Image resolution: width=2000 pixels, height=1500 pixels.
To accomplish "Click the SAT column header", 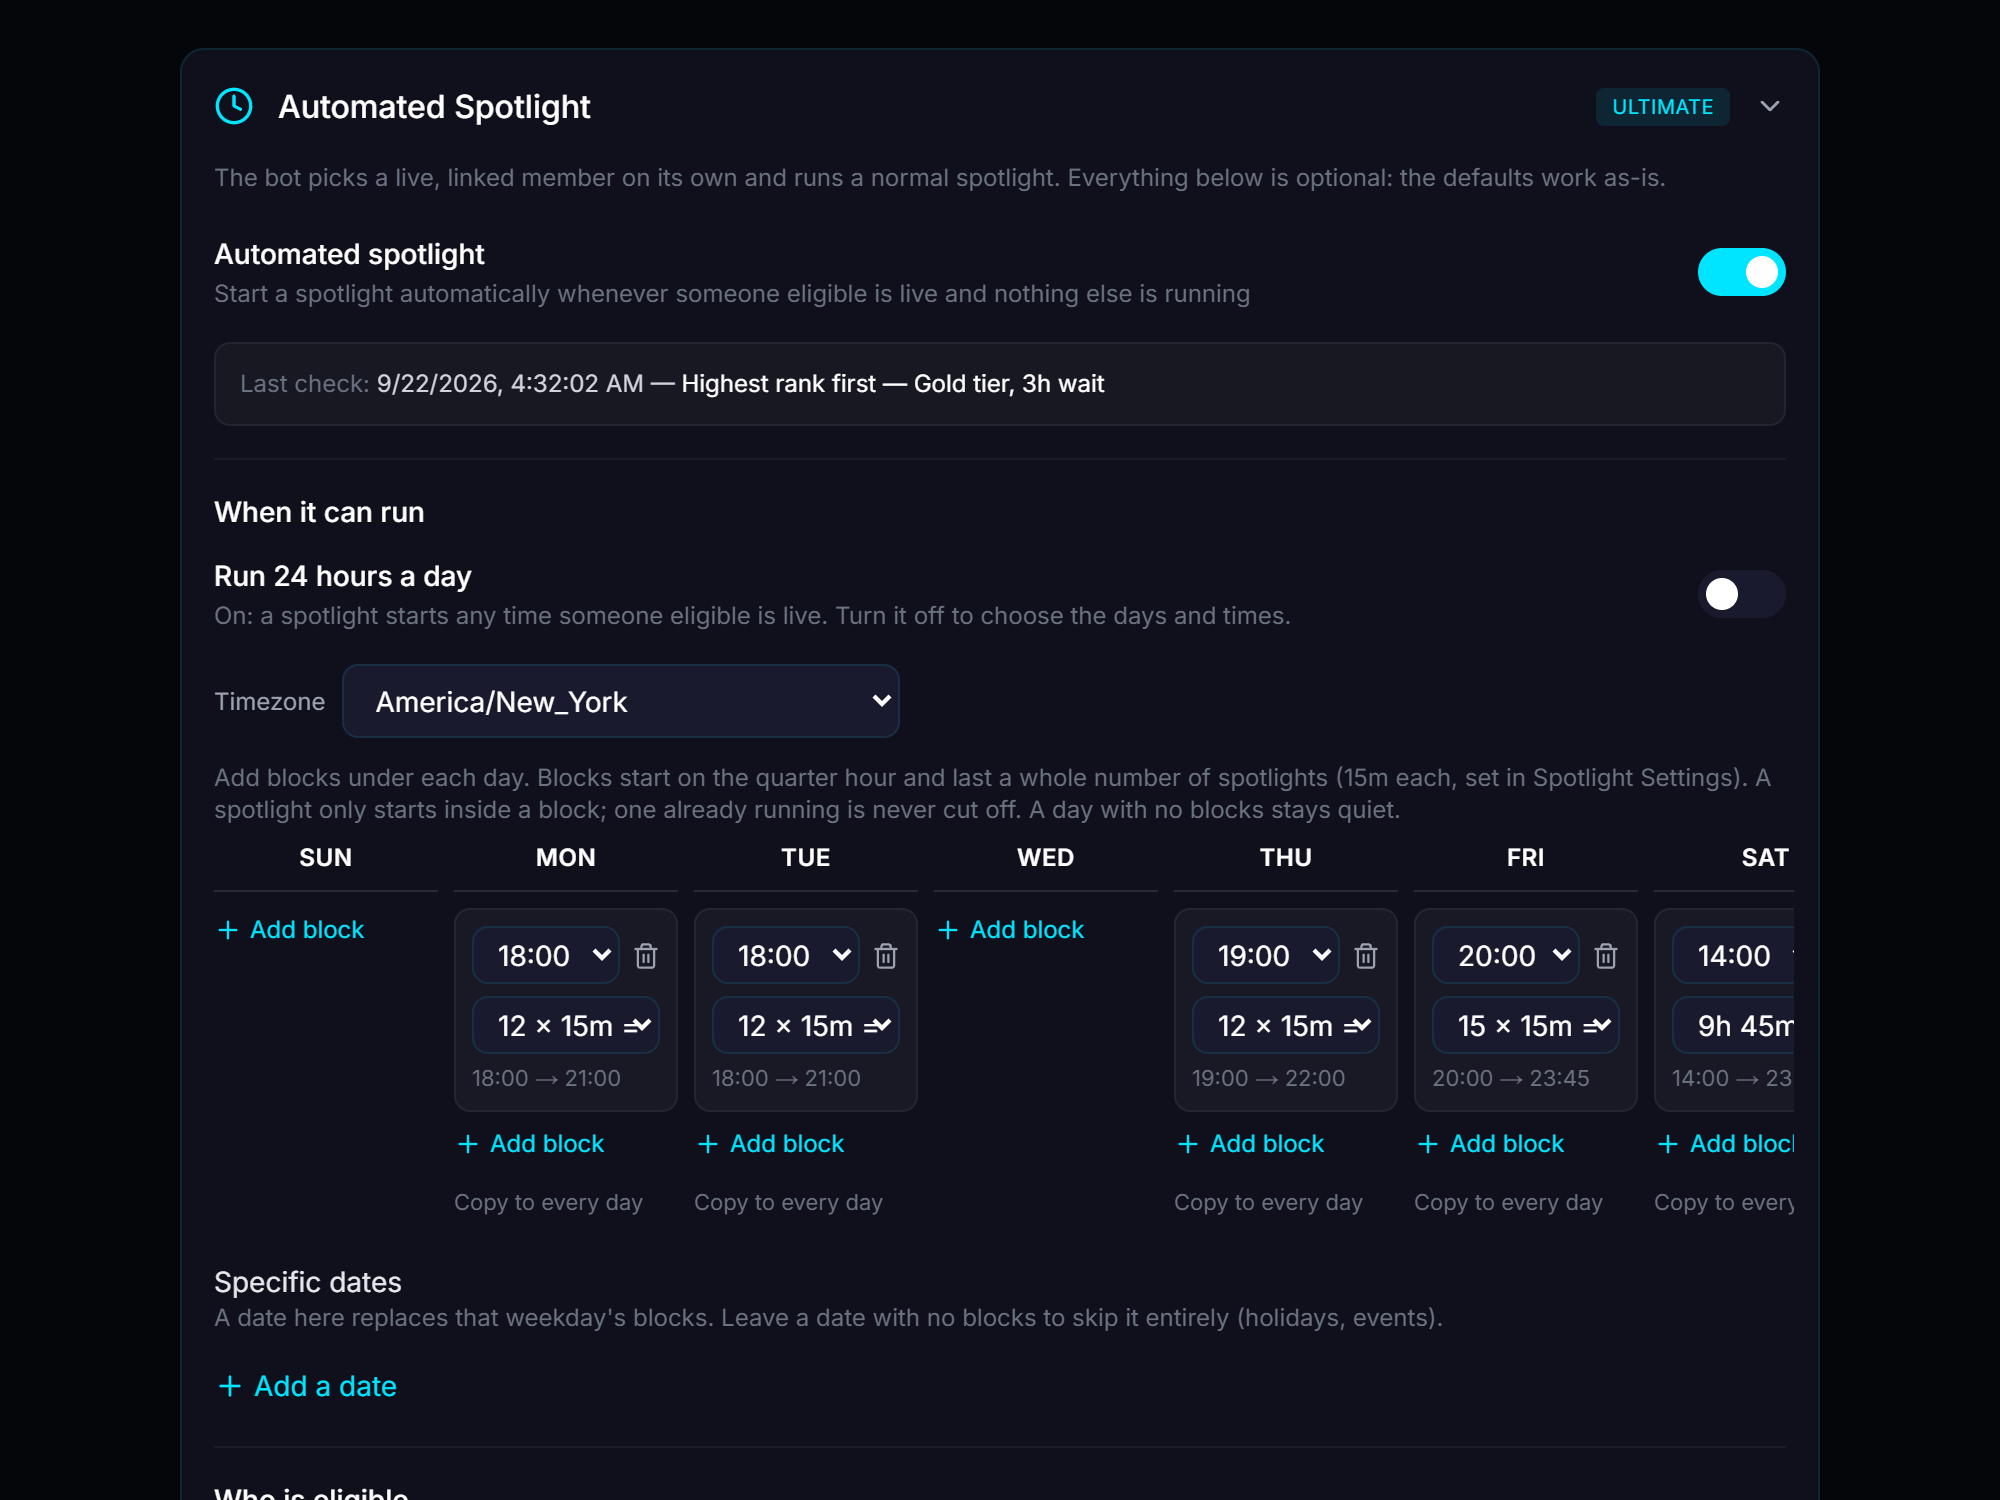I will [1765, 857].
